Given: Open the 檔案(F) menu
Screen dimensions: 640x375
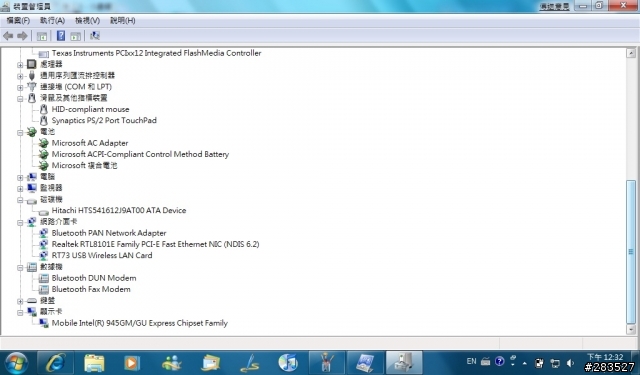Looking at the screenshot, I should click(x=18, y=20).
